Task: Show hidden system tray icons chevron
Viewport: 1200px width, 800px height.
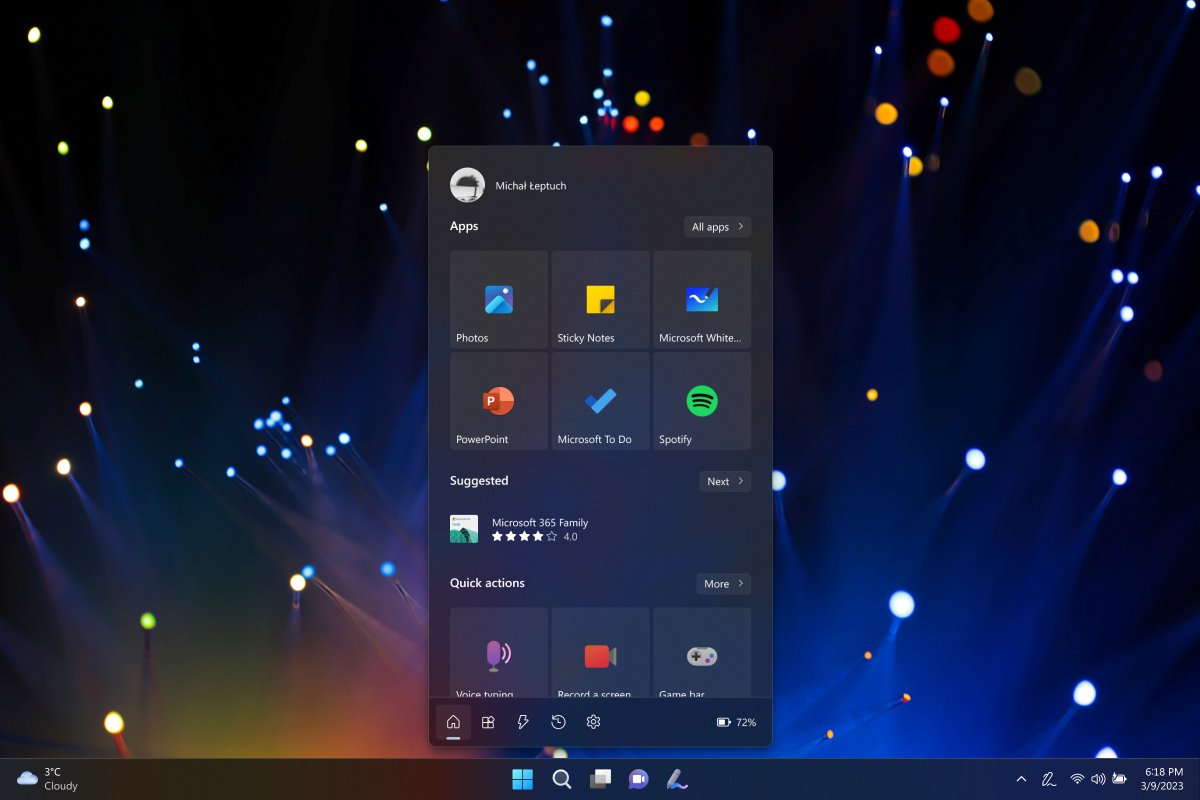Action: click(1021, 779)
